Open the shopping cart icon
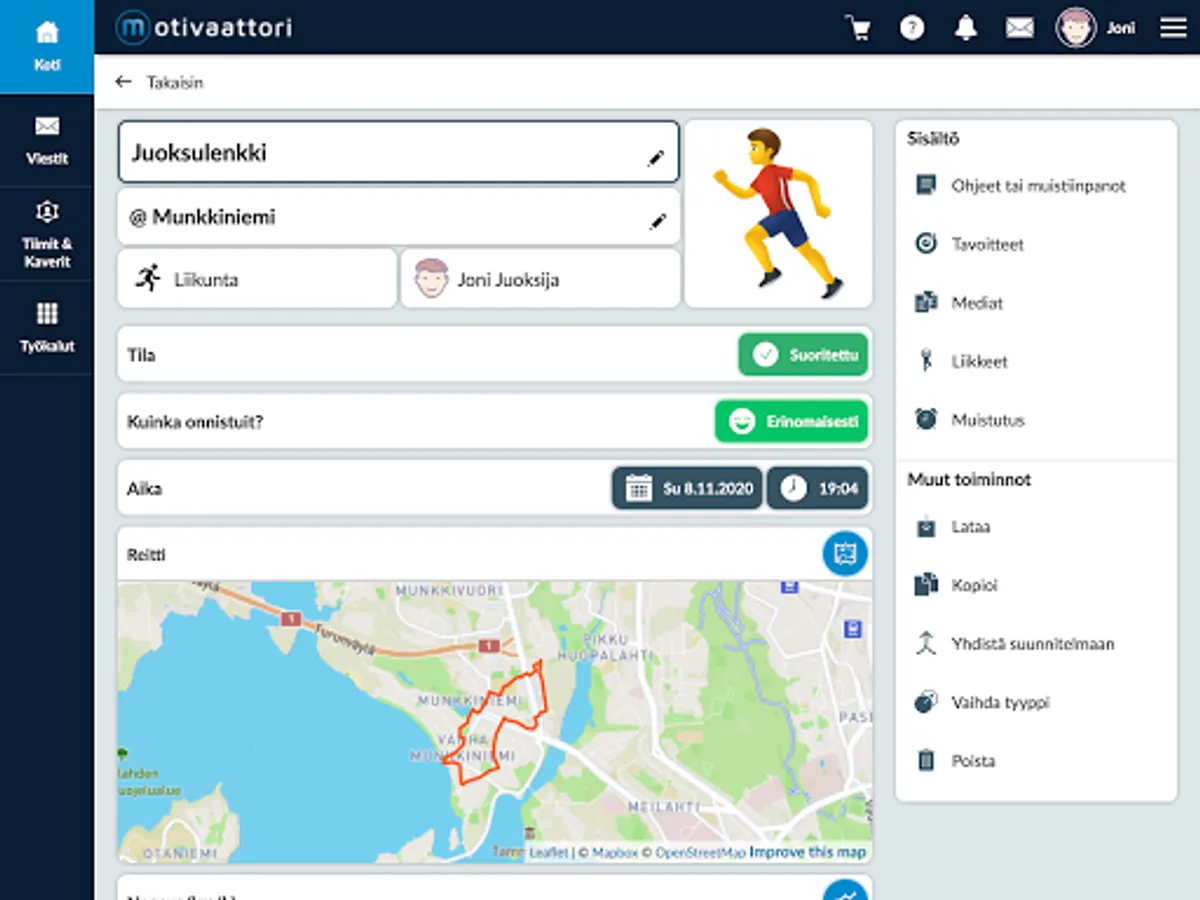Viewport: 1200px width, 900px height. [x=858, y=28]
